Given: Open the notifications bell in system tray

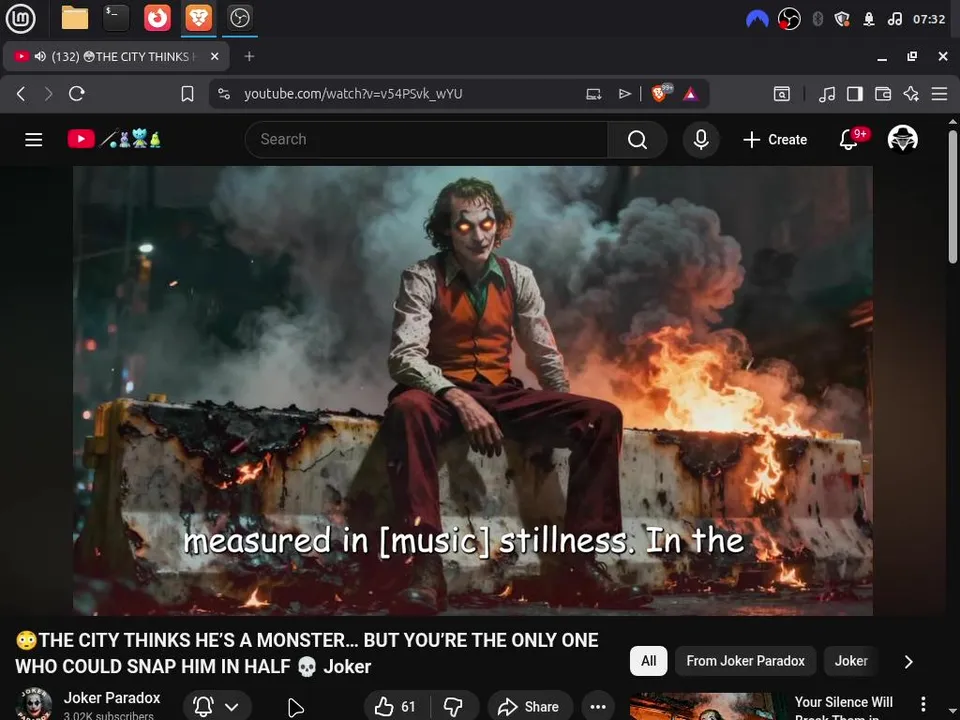Looking at the screenshot, I should (x=869, y=19).
